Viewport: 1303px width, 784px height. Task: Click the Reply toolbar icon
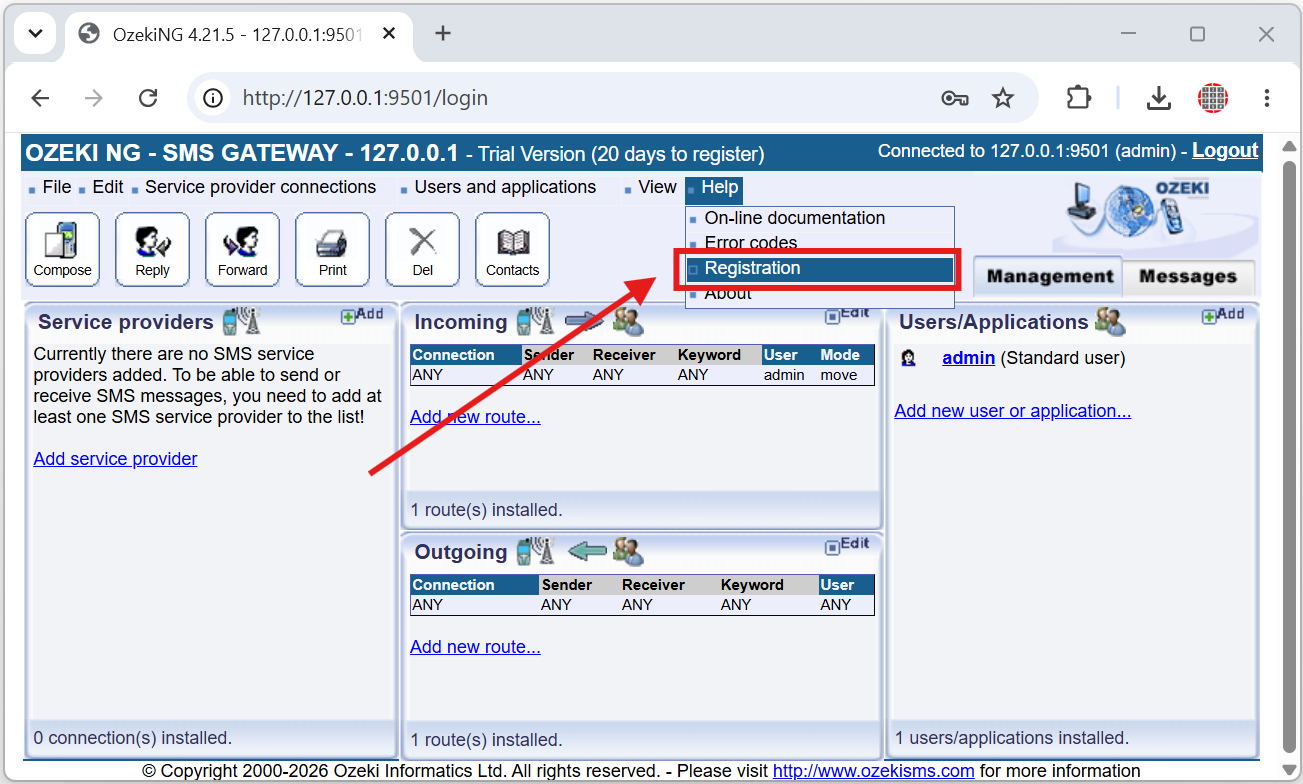click(x=152, y=249)
